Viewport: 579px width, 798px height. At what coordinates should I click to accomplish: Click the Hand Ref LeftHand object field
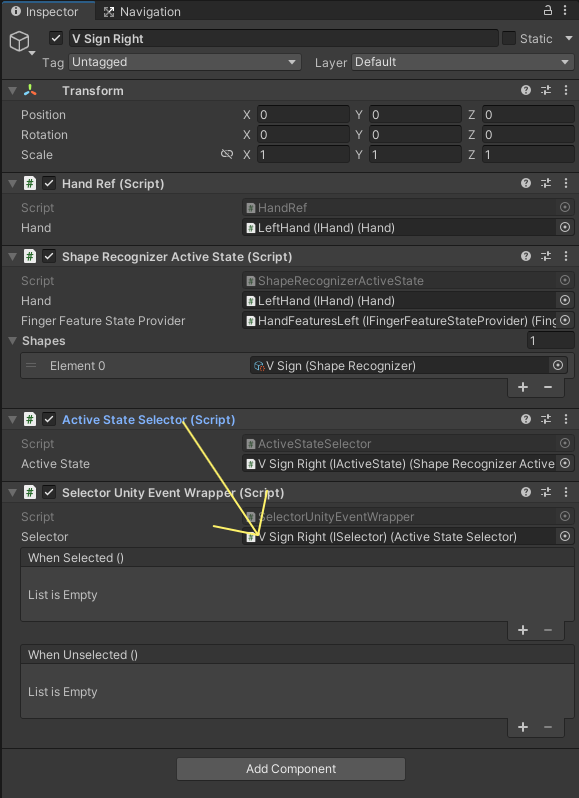[400, 227]
